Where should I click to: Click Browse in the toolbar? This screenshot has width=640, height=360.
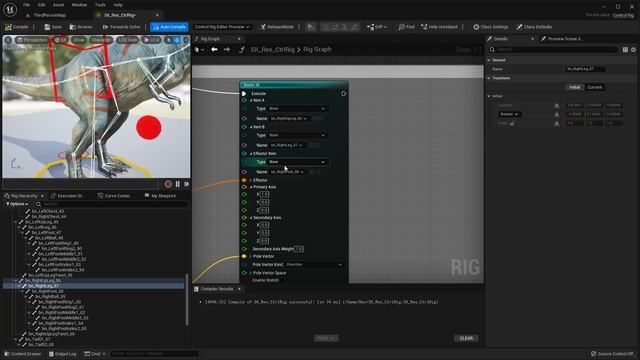click(x=81, y=27)
